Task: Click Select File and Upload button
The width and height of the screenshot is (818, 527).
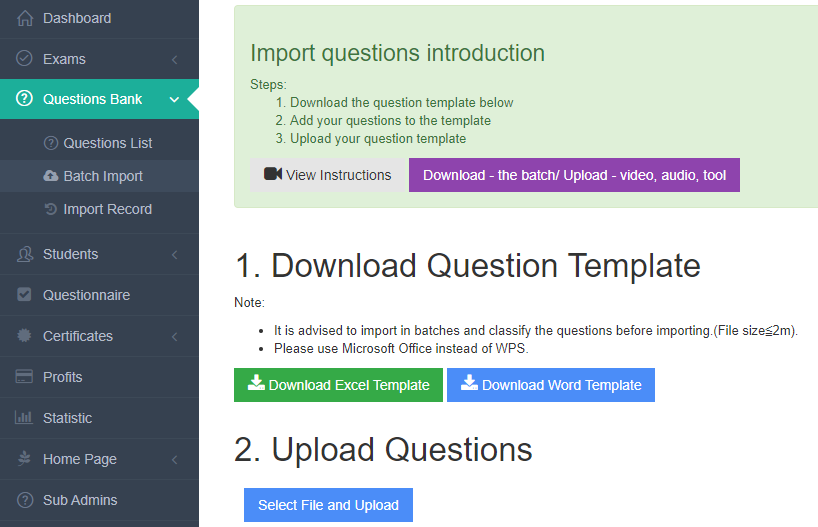Action: coord(328,505)
